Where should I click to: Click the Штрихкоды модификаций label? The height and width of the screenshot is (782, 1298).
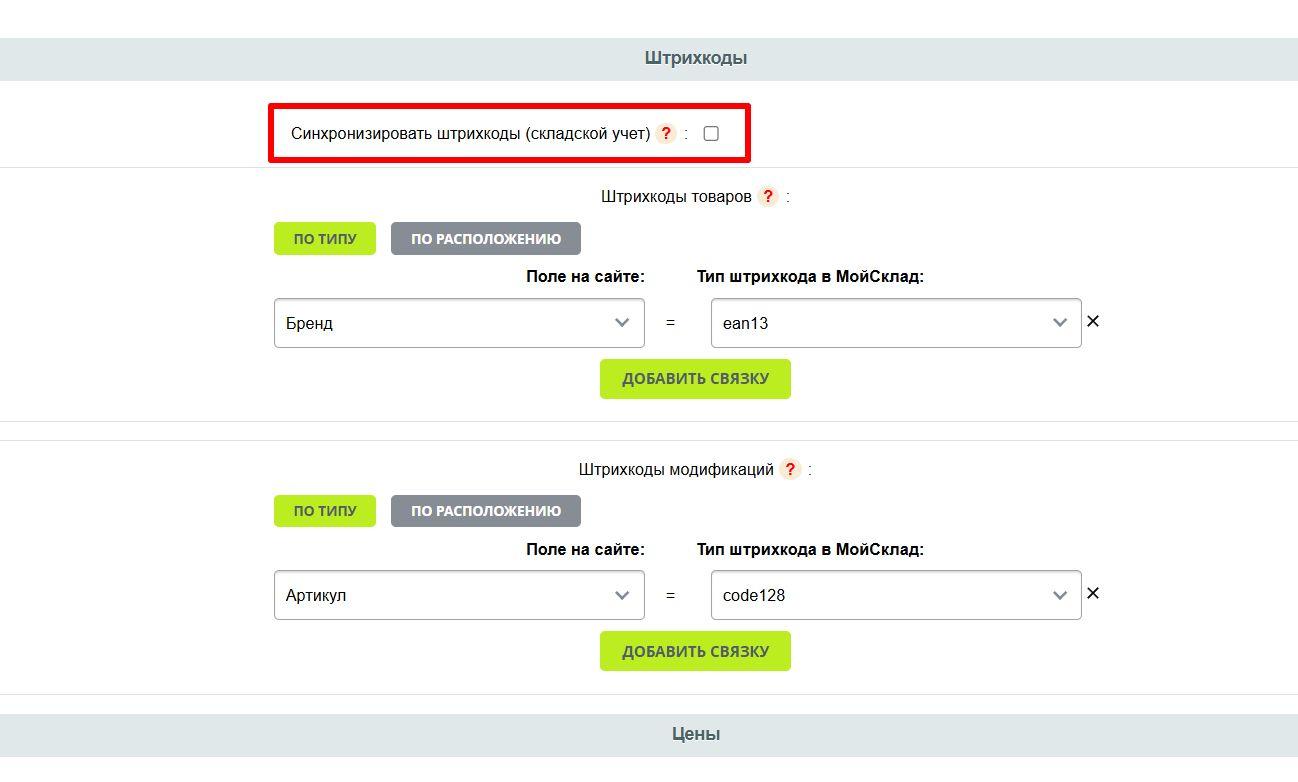coord(676,469)
